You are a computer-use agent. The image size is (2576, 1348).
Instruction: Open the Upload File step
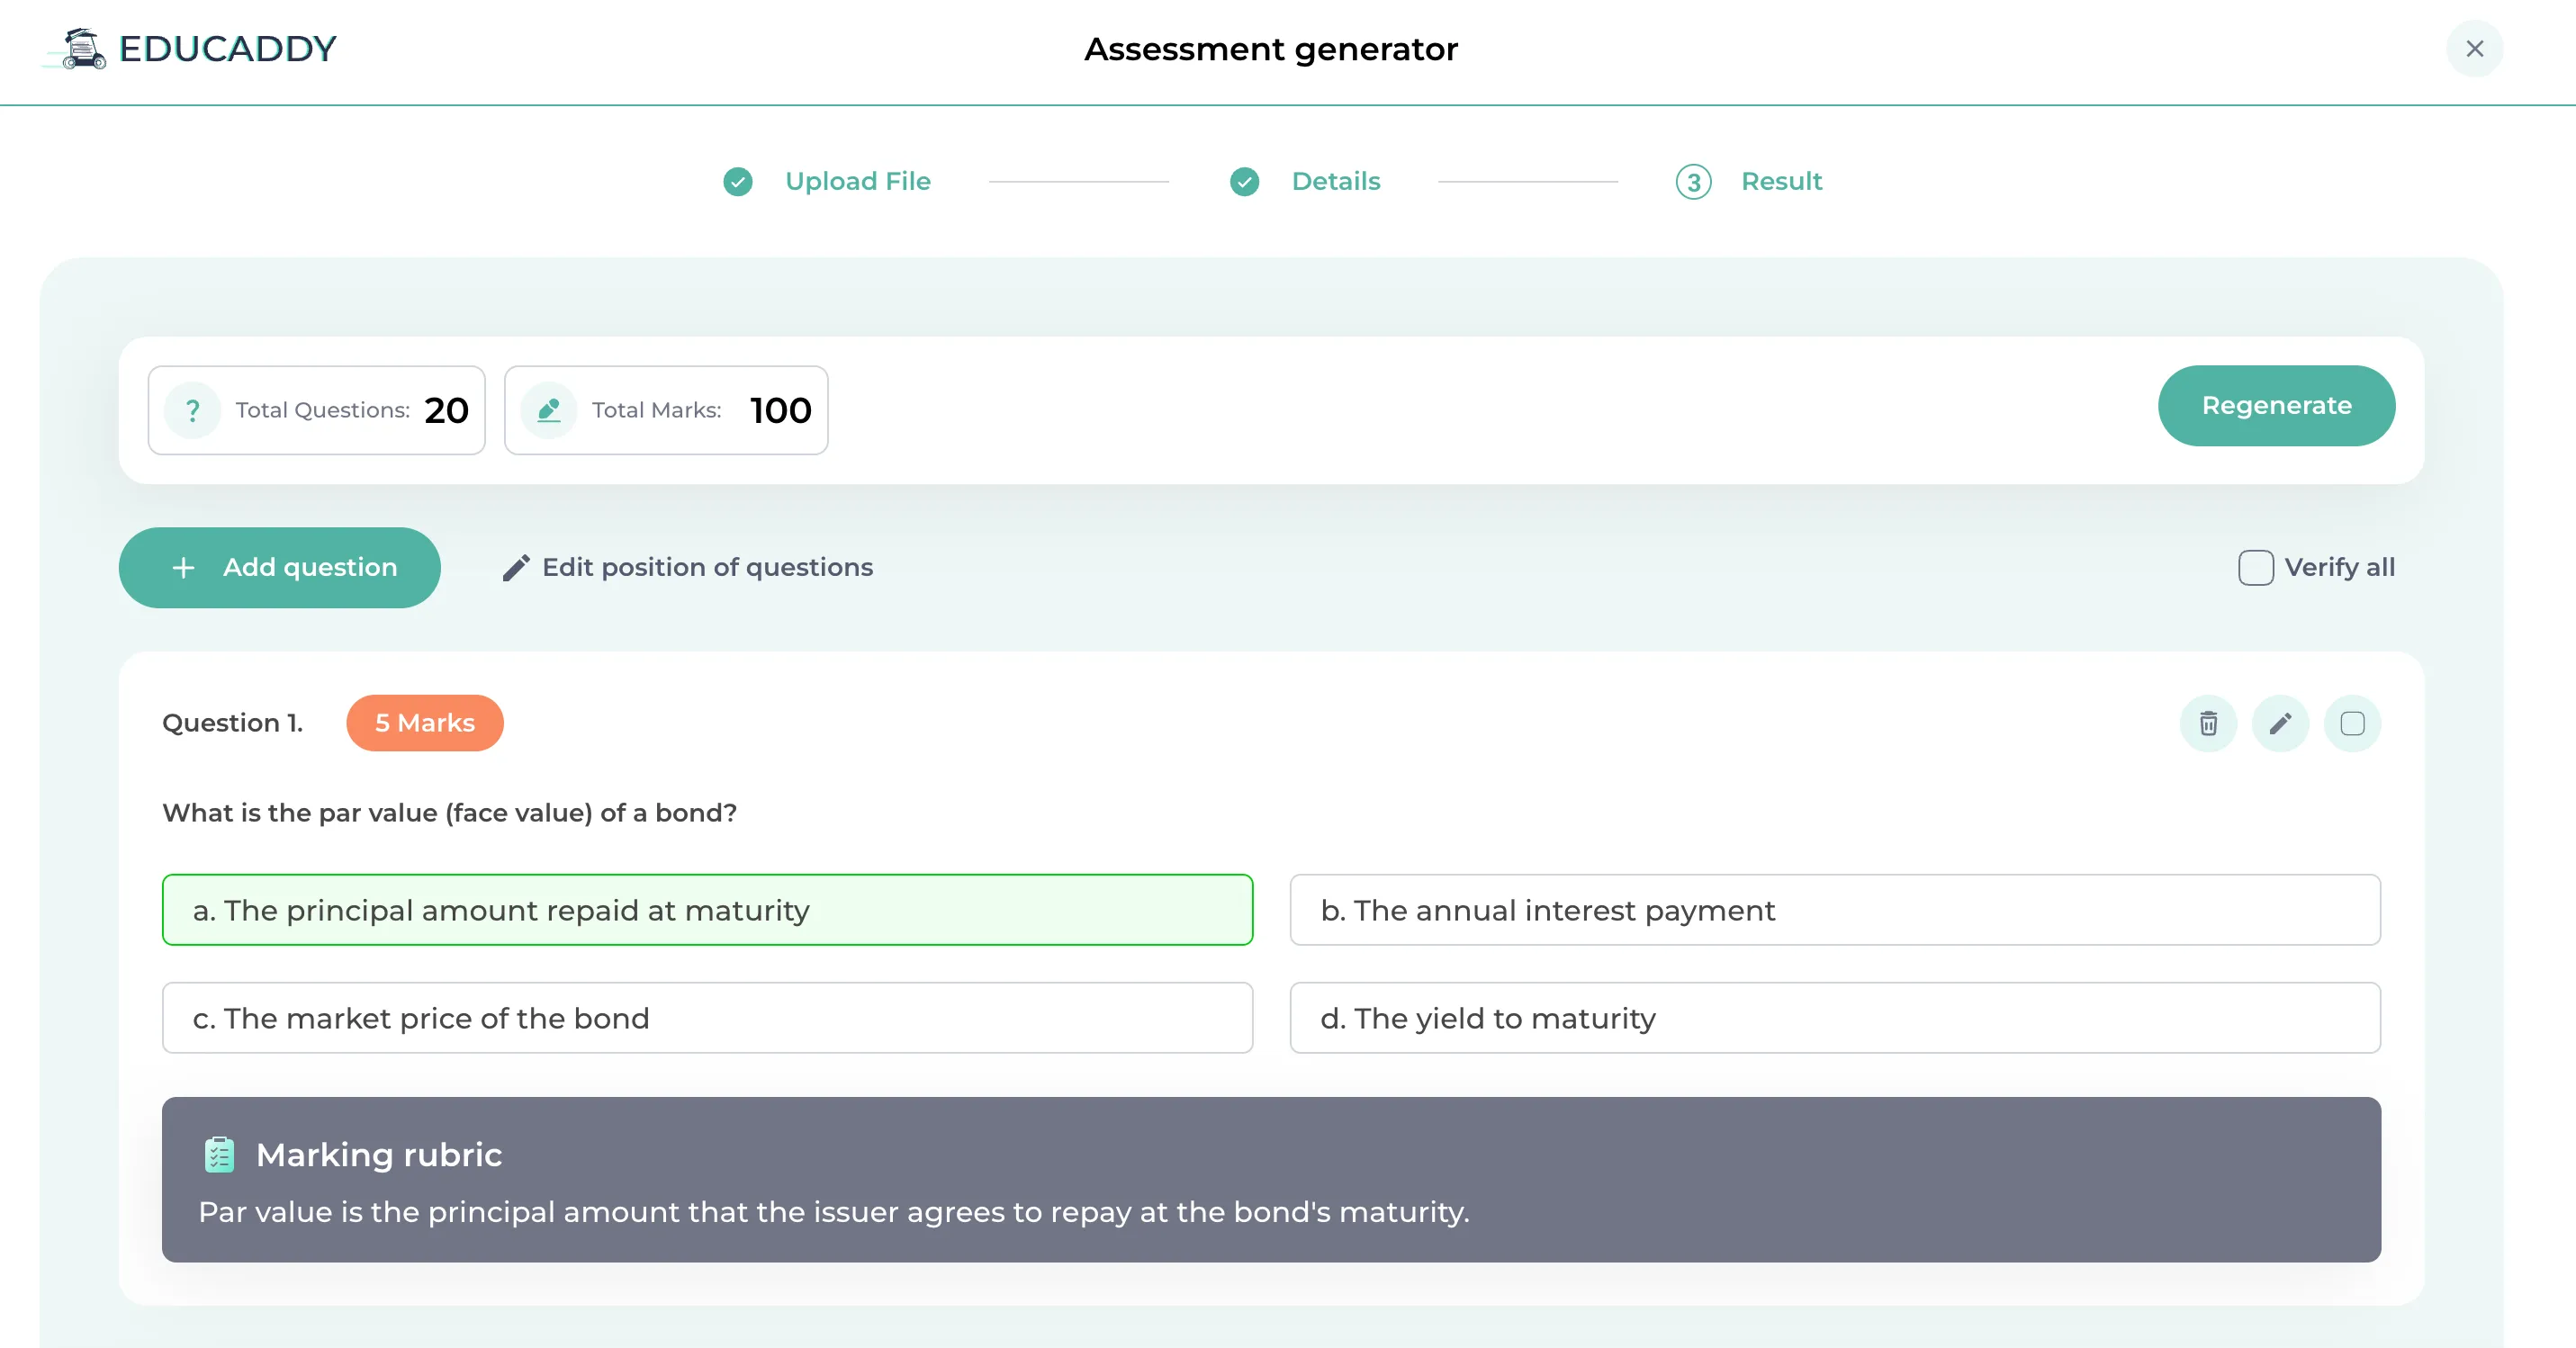[857, 181]
